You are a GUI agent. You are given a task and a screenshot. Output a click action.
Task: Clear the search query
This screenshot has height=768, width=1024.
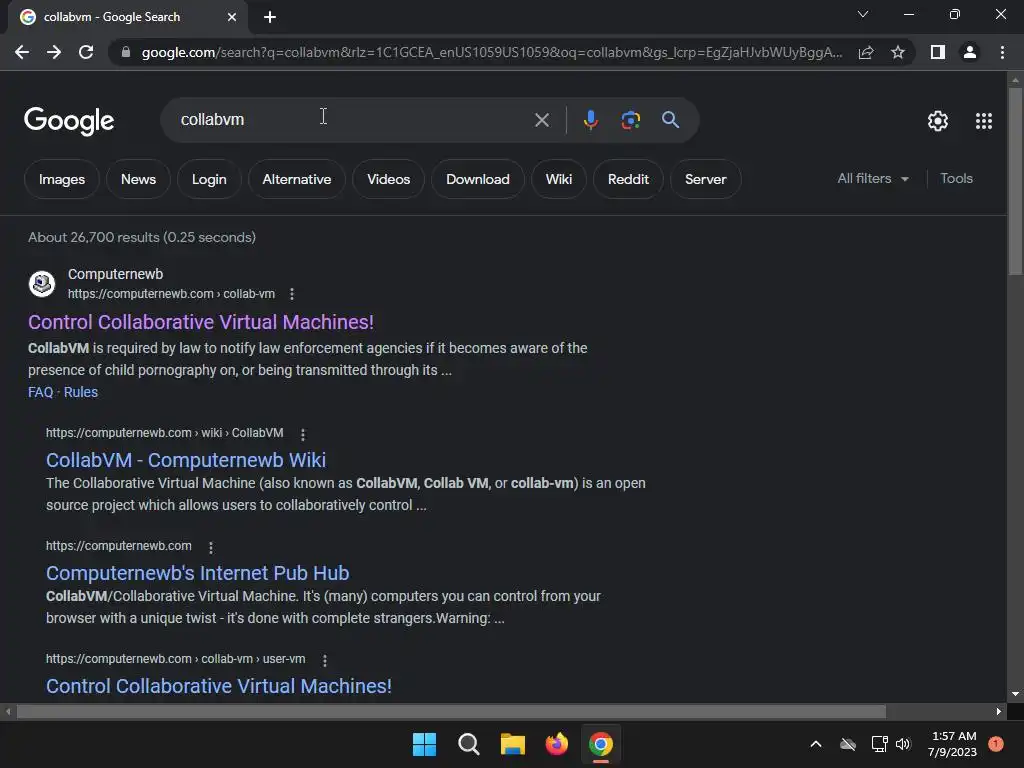click(541, 120)
